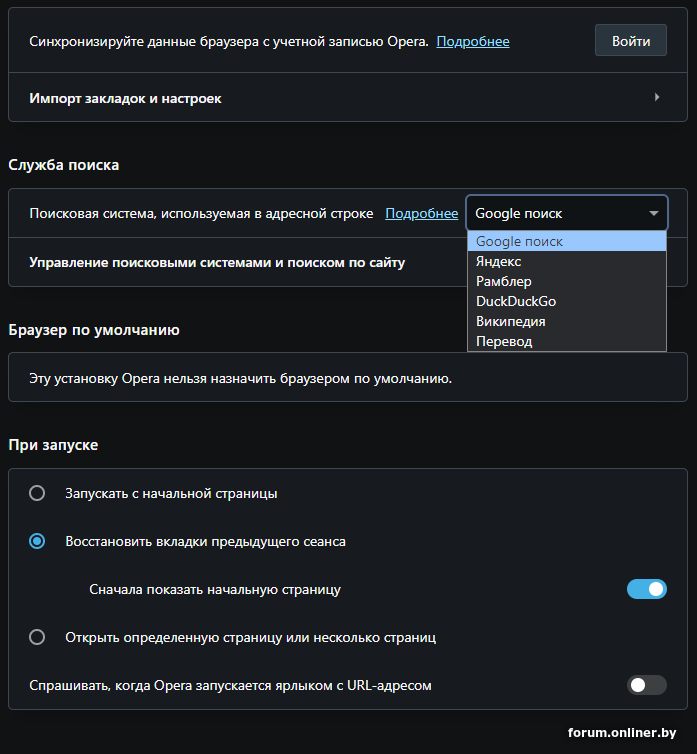This screenshot has width=697, height=754.
Task: Disable Сначала показать начальную страницу toggle
Action: point(646,589)
